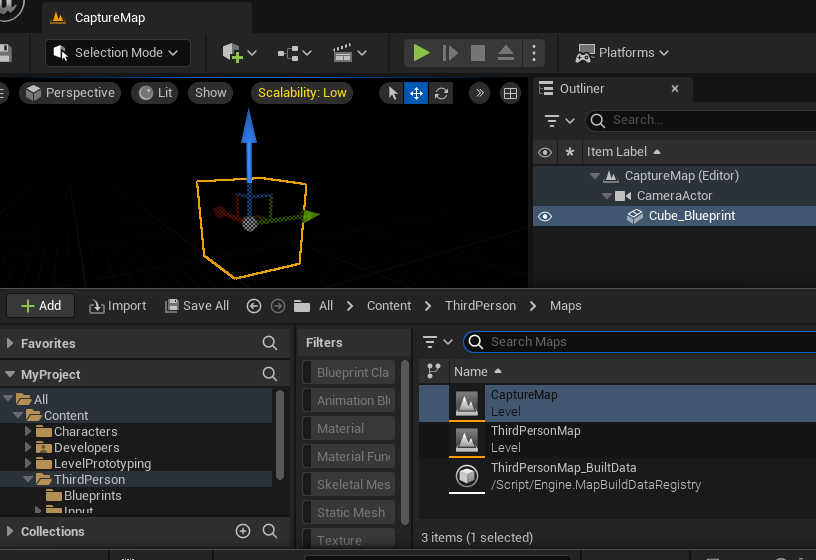Click the Scalability: Low warning button
The width and height of the screenshot is (816, 560).
(302, 93)
